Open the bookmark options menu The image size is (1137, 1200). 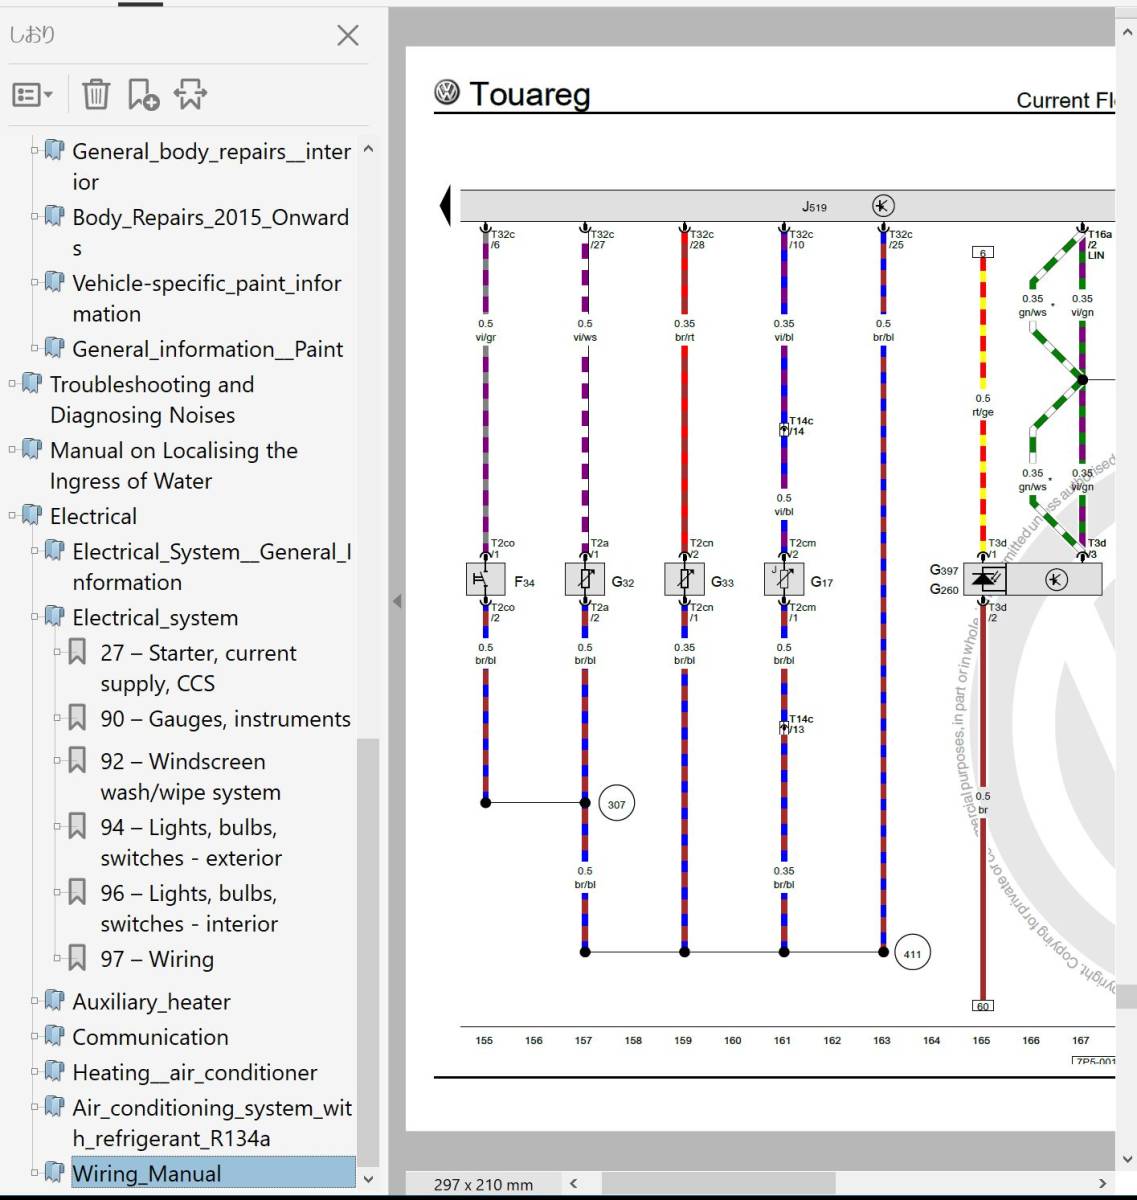tap(33, 95)
